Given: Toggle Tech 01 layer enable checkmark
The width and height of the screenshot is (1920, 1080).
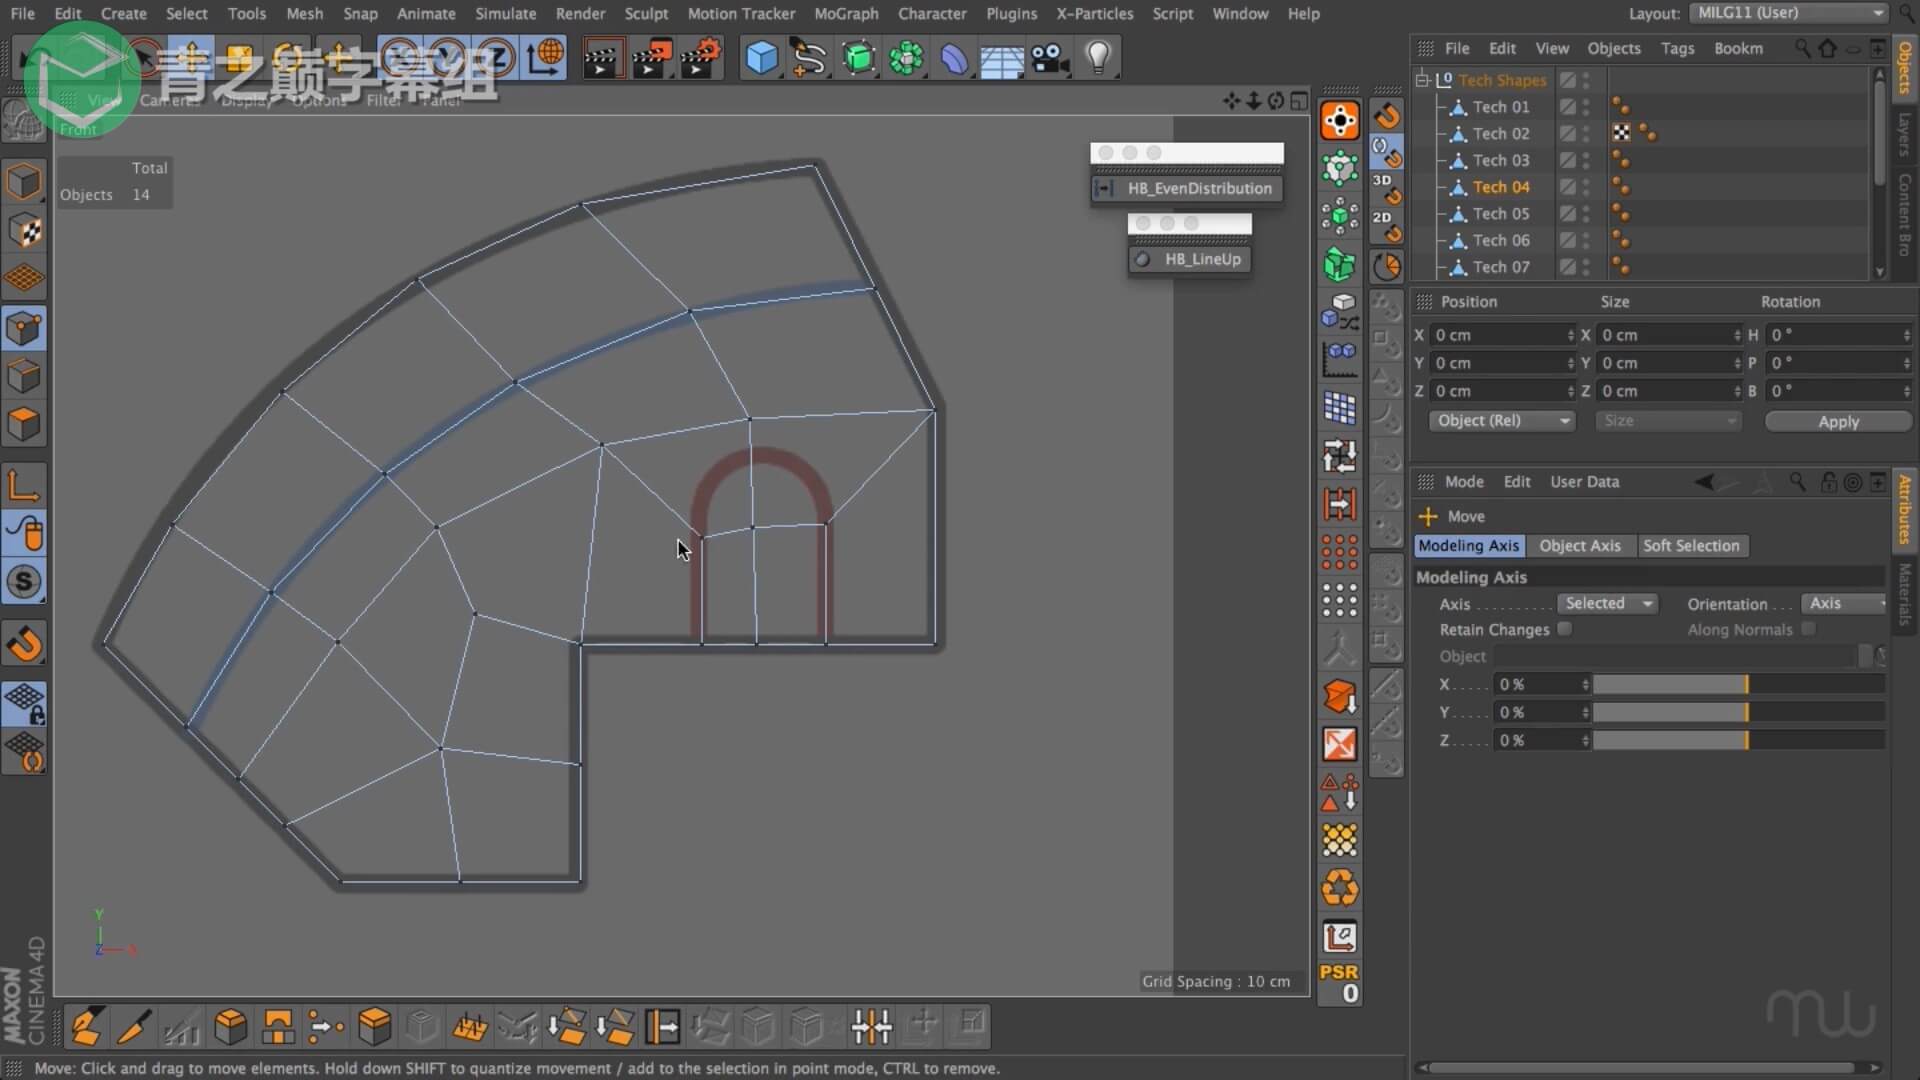Looking at the screenshot, I should [1567, 107].
